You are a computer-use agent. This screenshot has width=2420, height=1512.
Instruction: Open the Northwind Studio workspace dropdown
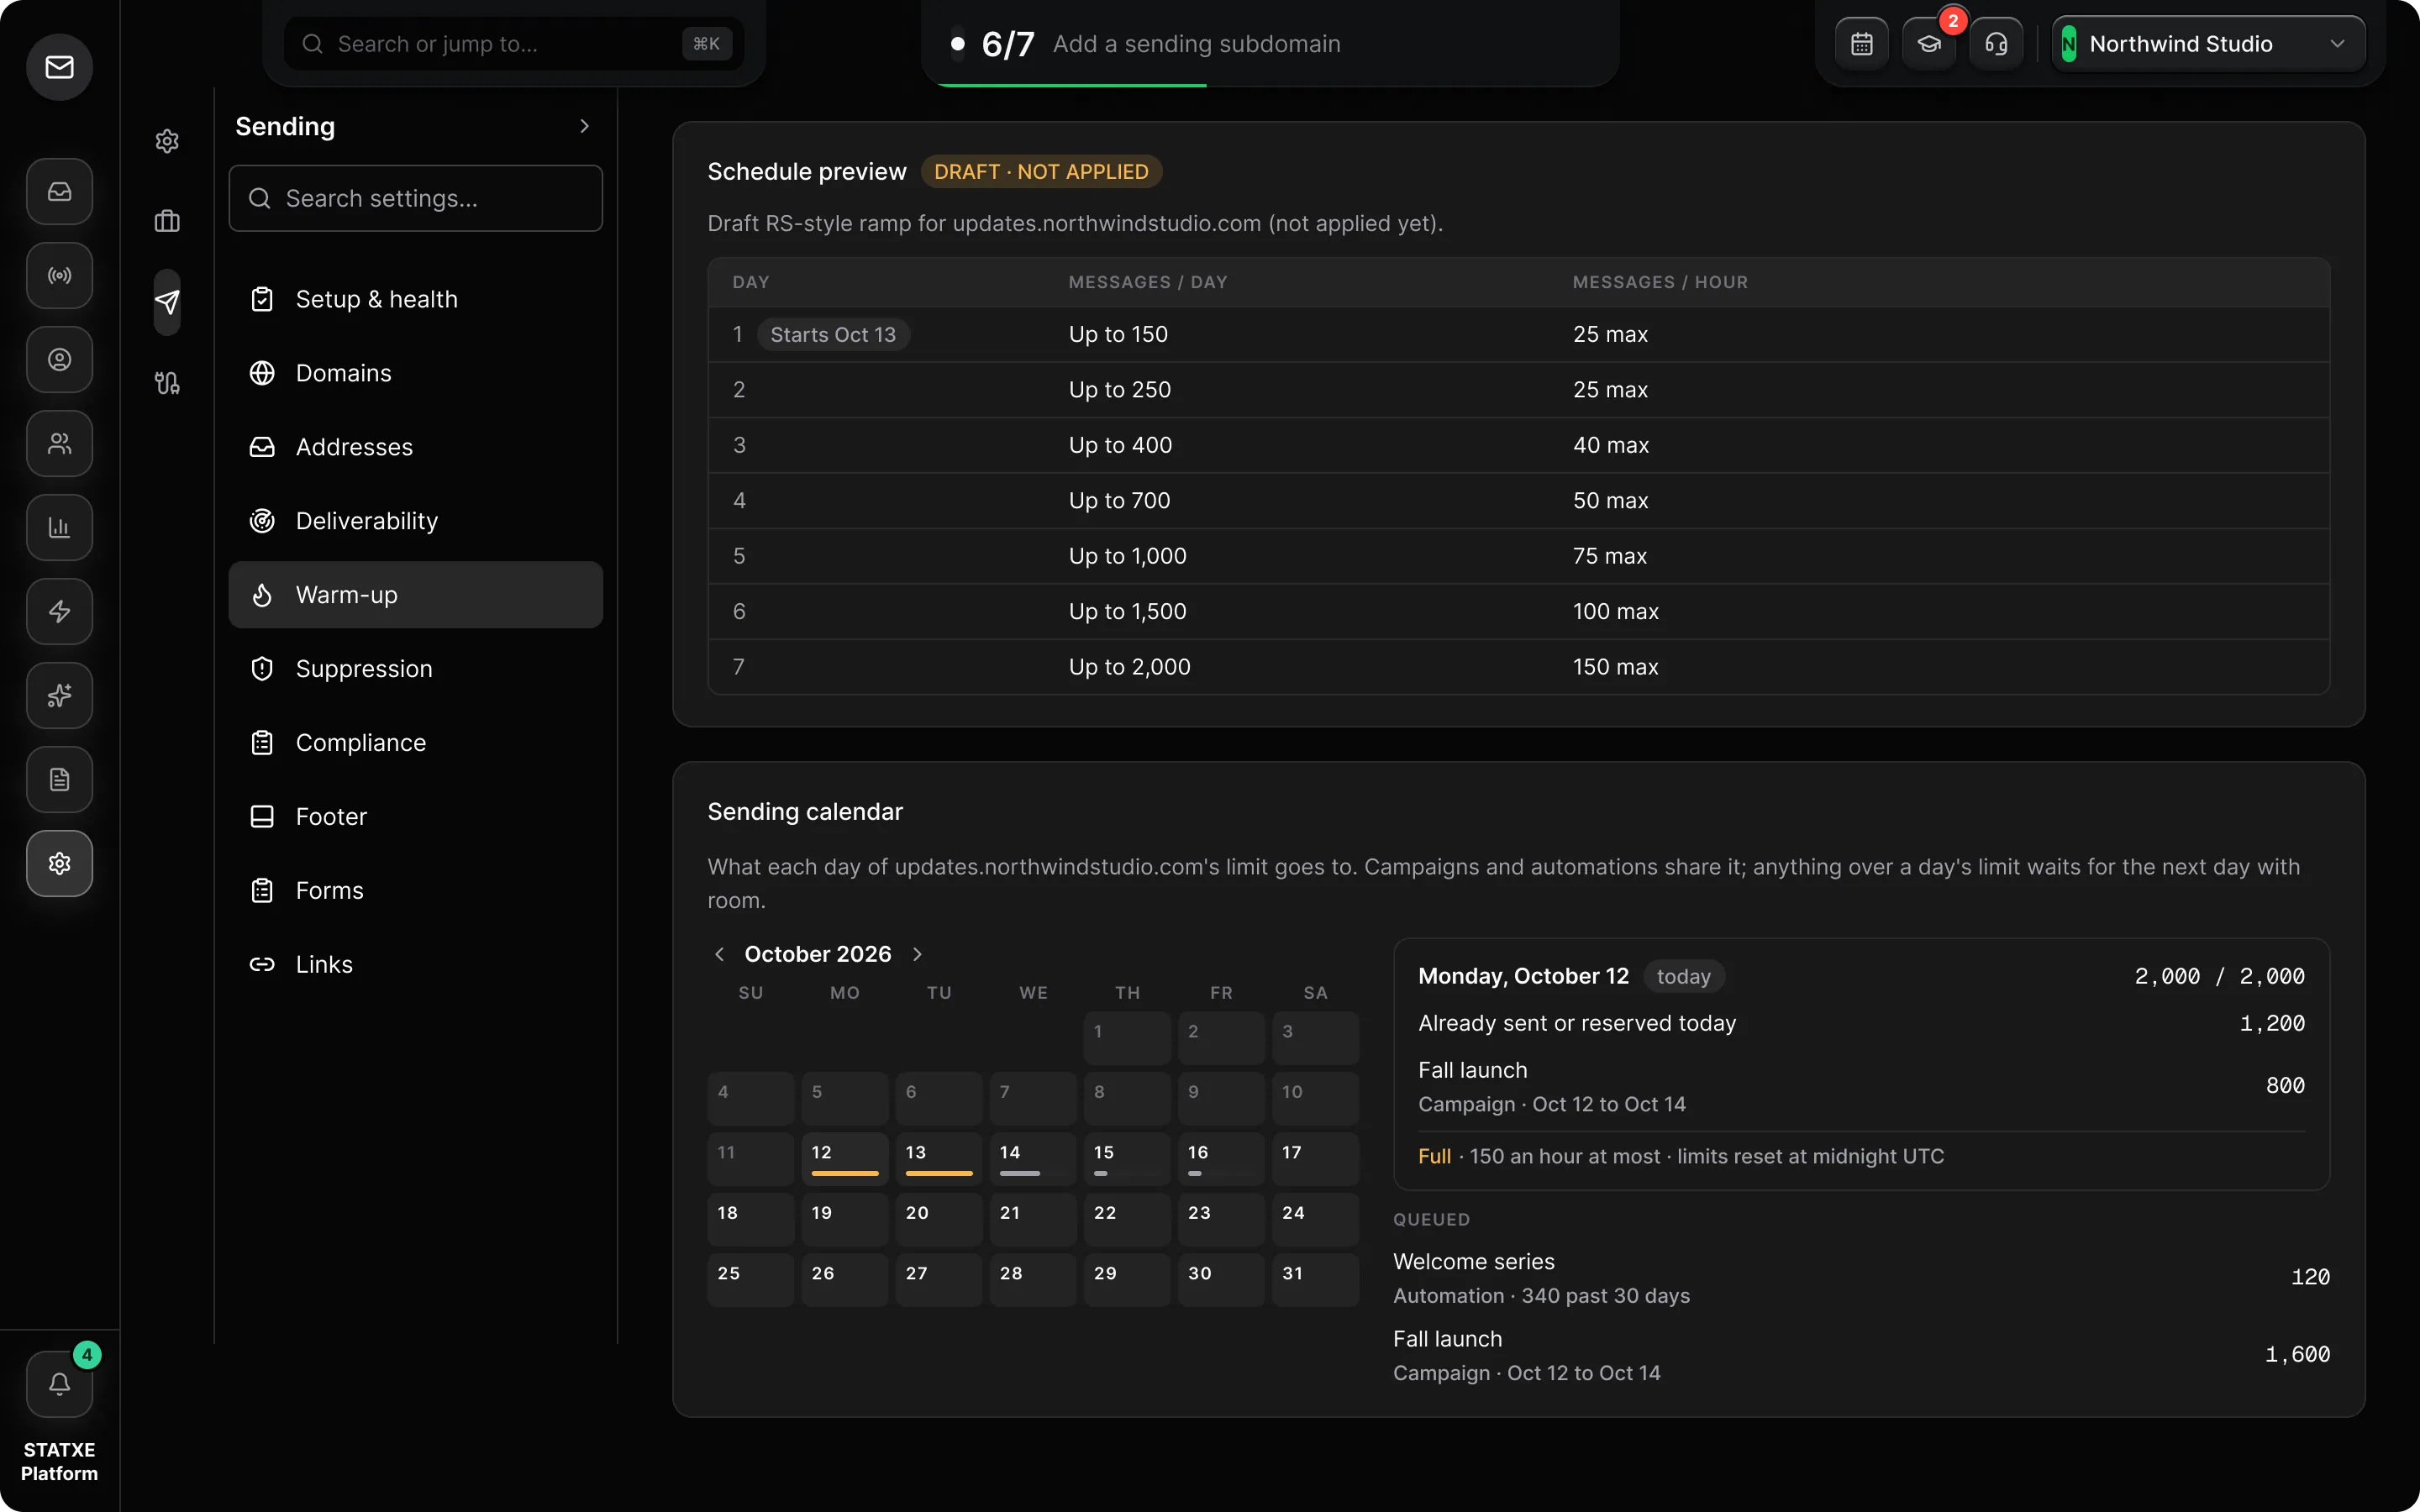pos(2208,44)
